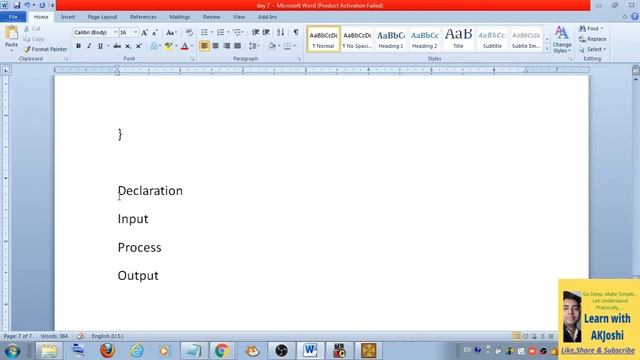This screenshot has width=640, height=360.
Task: Center align the paragraph
Action: click(216, 46)
